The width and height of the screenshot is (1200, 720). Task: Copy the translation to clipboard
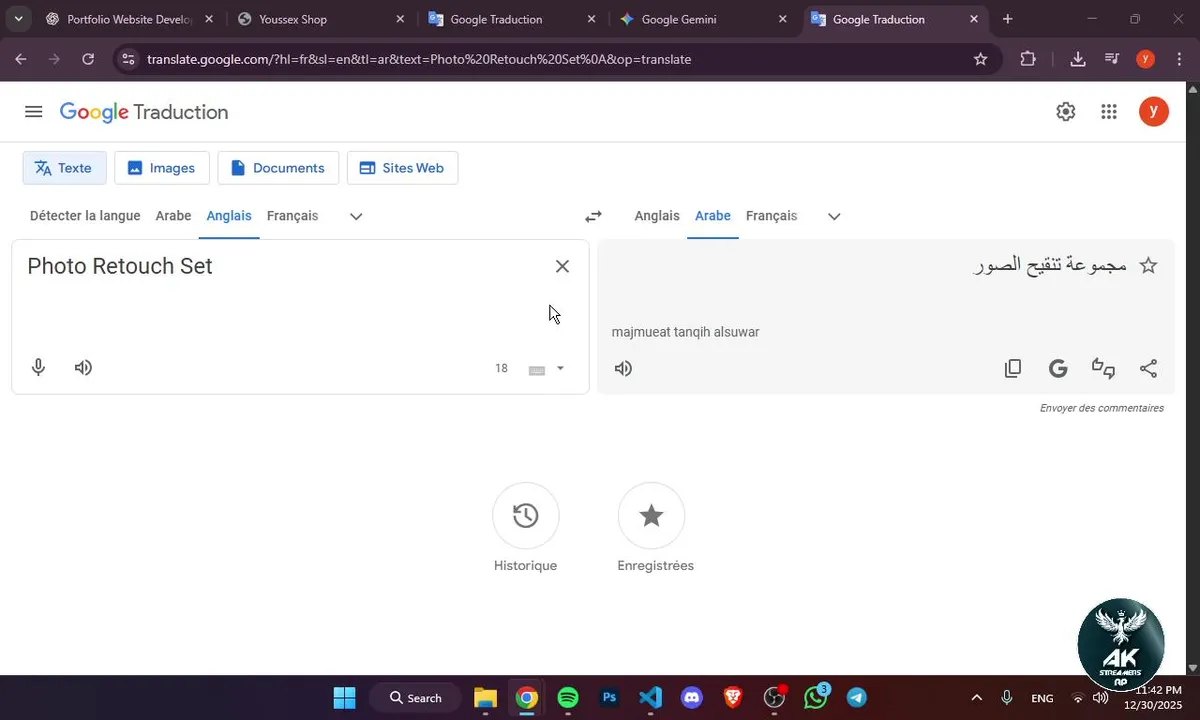(1013, 368)
